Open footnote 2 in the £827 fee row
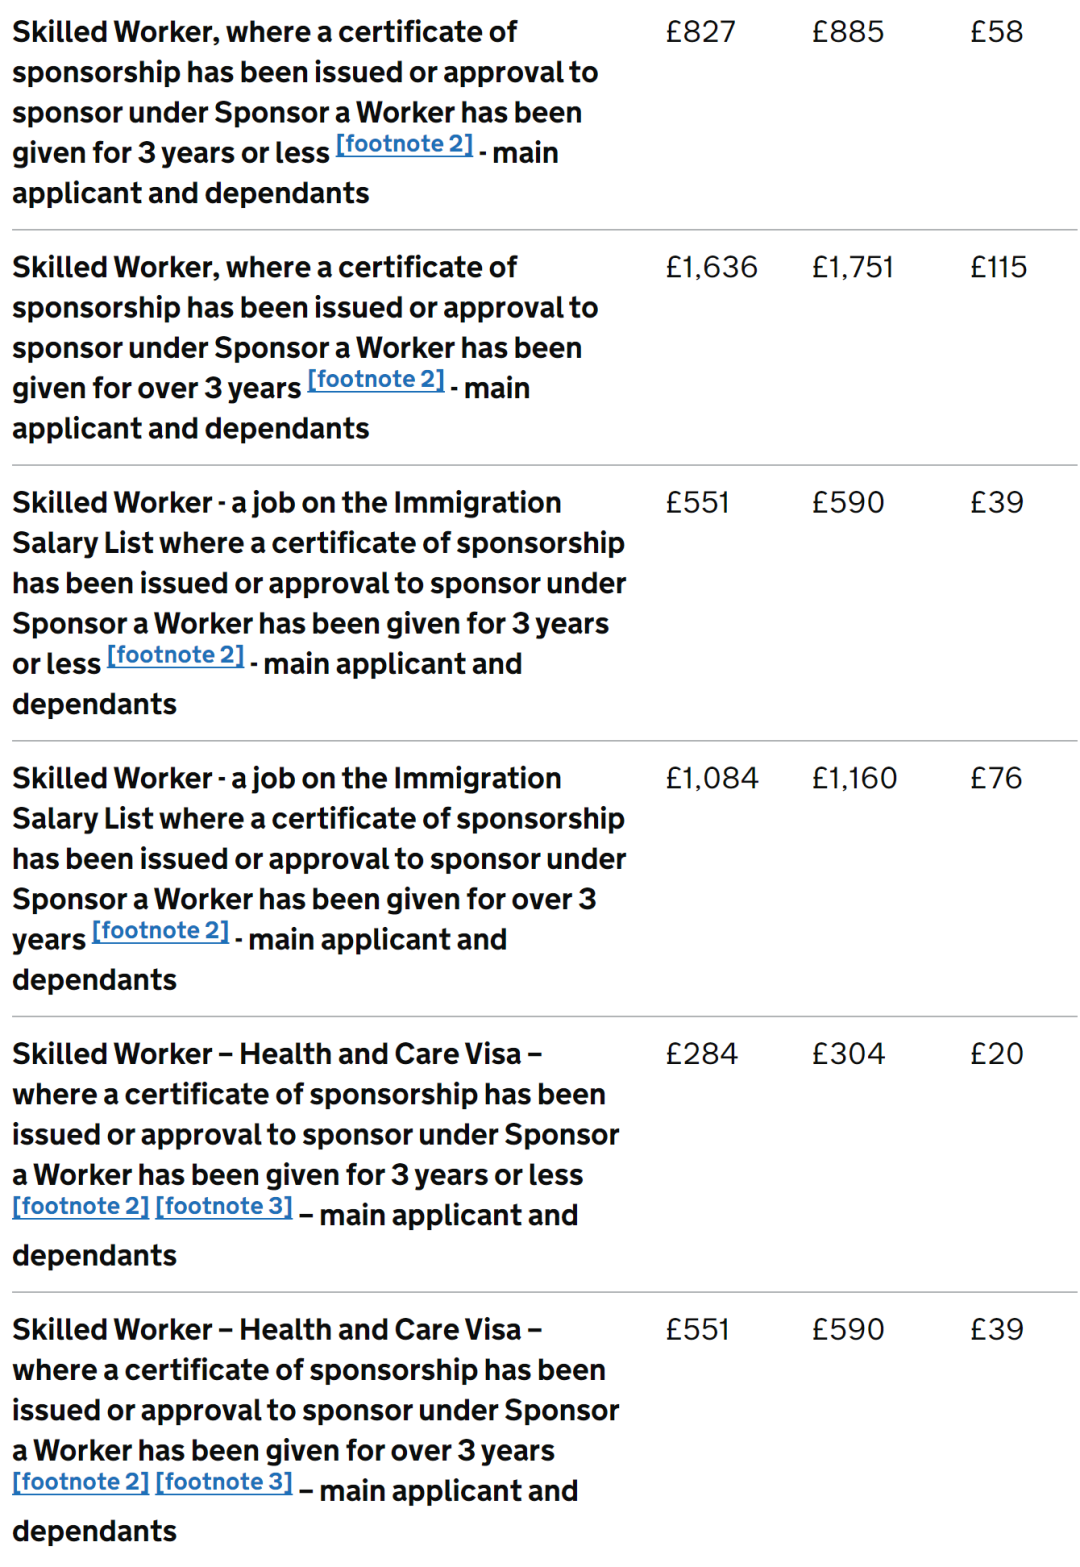 coord(404,144)
